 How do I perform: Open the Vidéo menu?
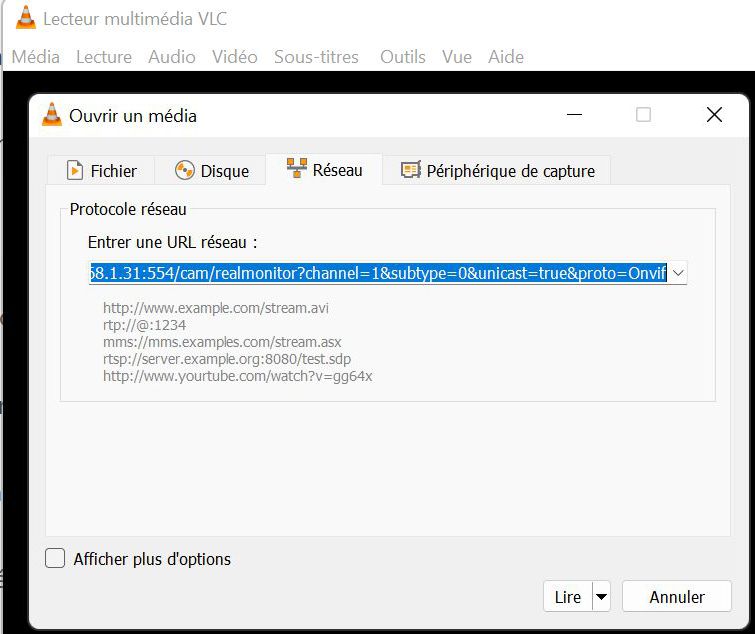[x=234, y=57]
